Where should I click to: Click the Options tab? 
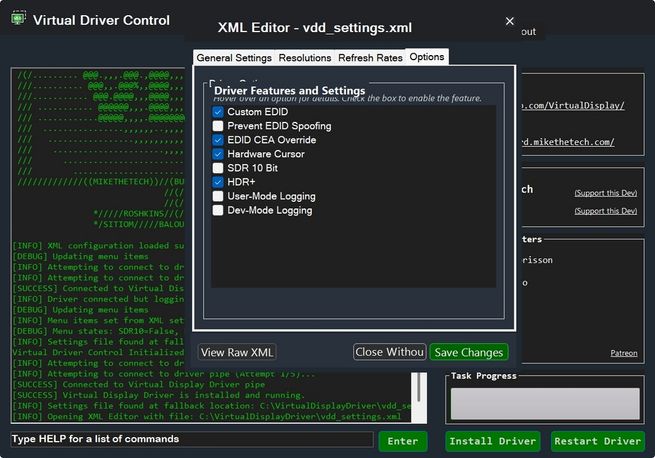[427, 57]
